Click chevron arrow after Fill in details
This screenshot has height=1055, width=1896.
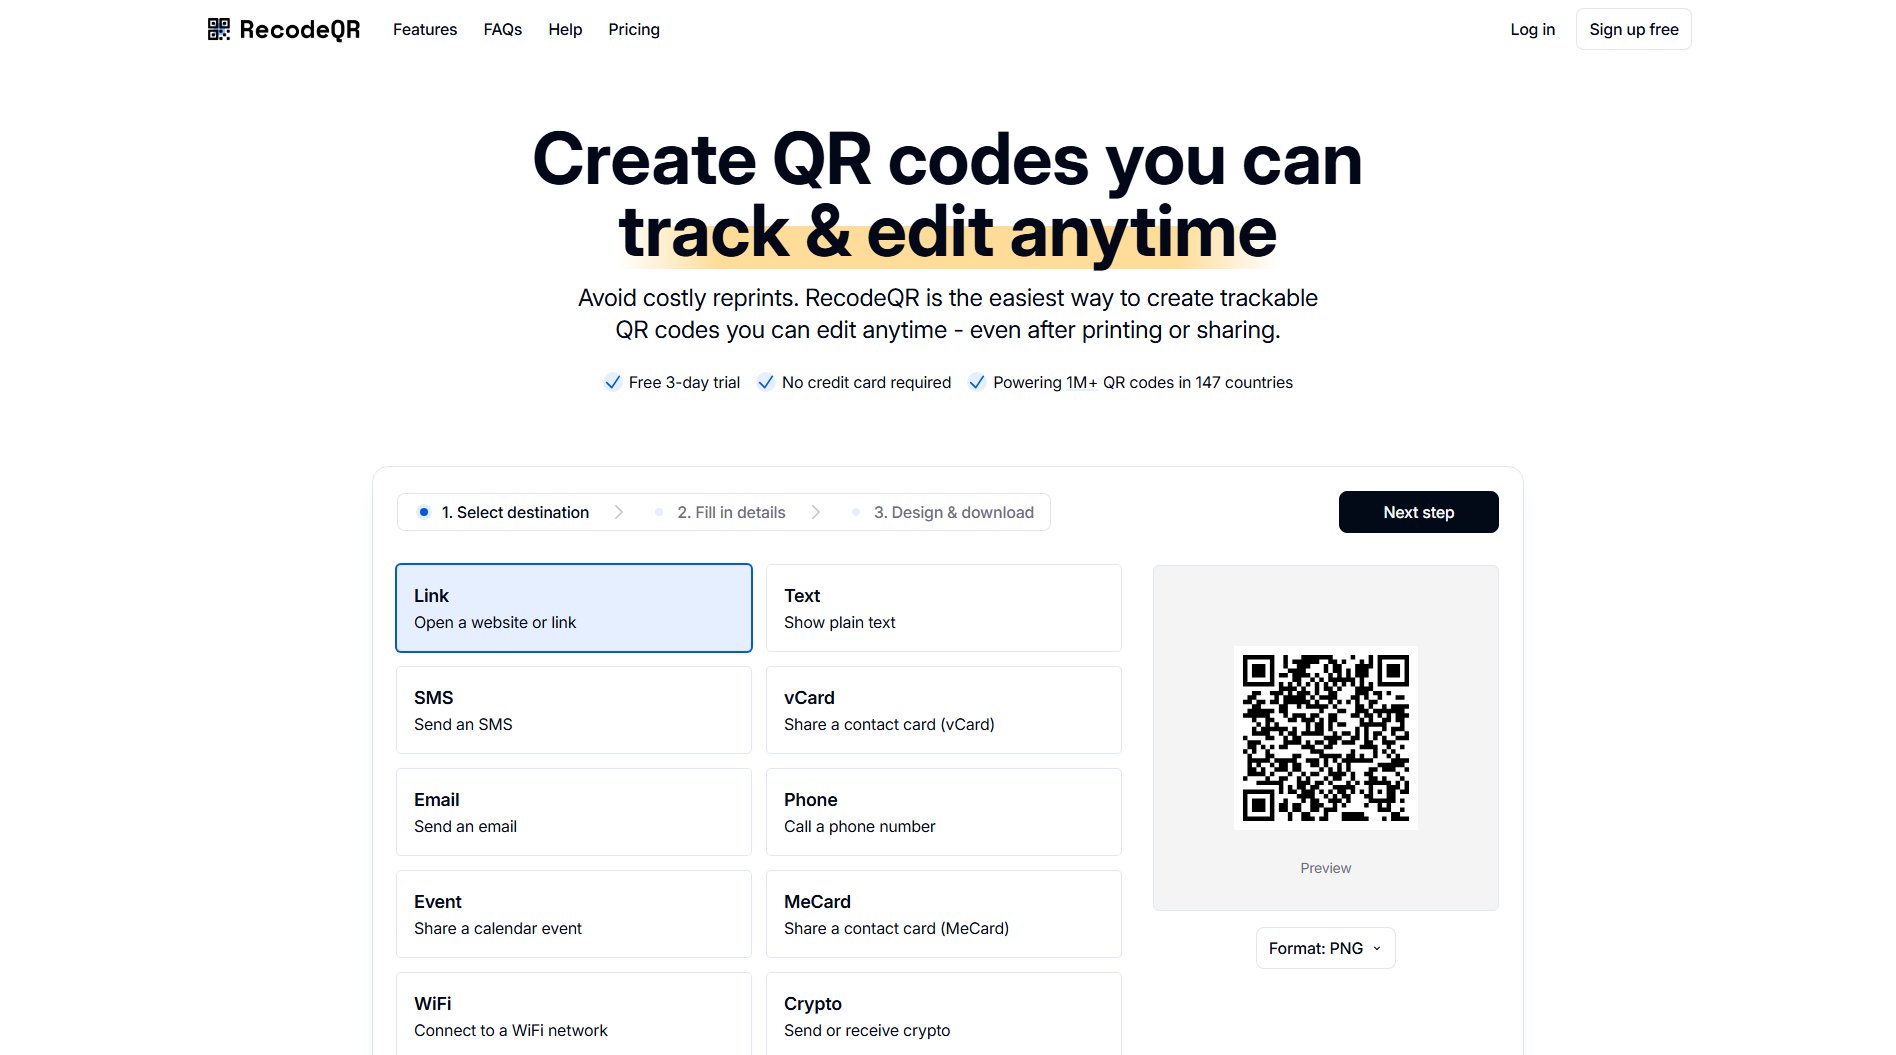point(816,512)
